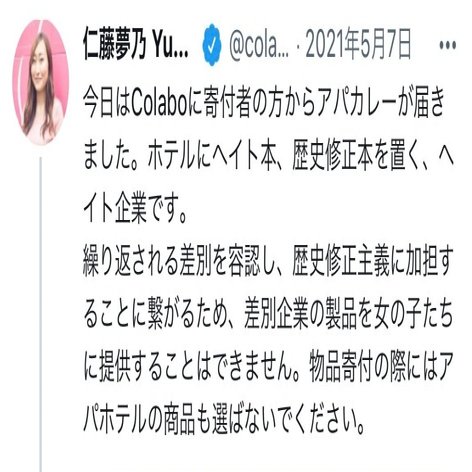Click the last line パホテルの商品も選ばないでください。
Image resolution: width=472 pixels, height=472 pixels.
(x=224, y=421)
